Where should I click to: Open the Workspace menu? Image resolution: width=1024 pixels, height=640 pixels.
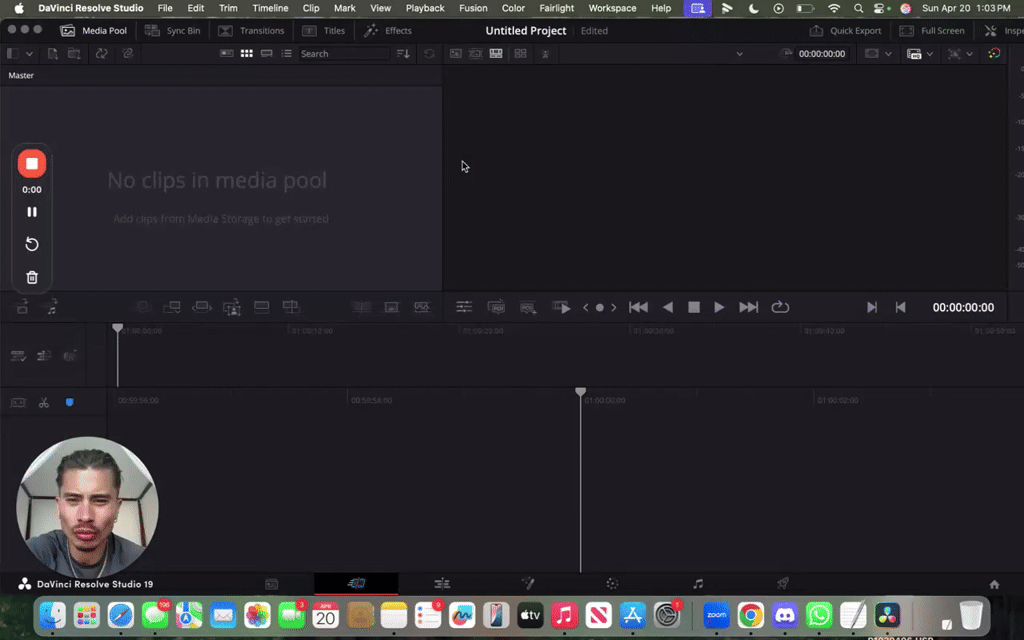(x=612, y=8)
